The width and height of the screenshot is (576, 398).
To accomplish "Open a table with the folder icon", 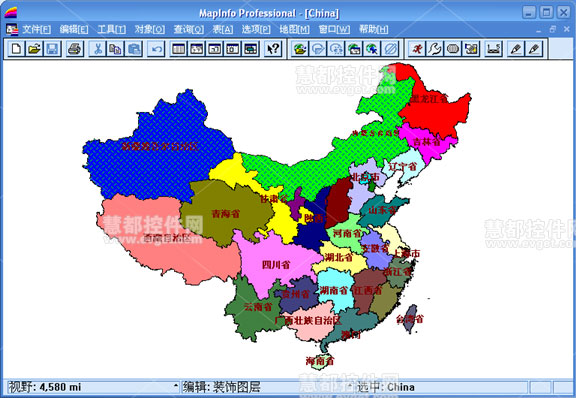I will 34,49.
